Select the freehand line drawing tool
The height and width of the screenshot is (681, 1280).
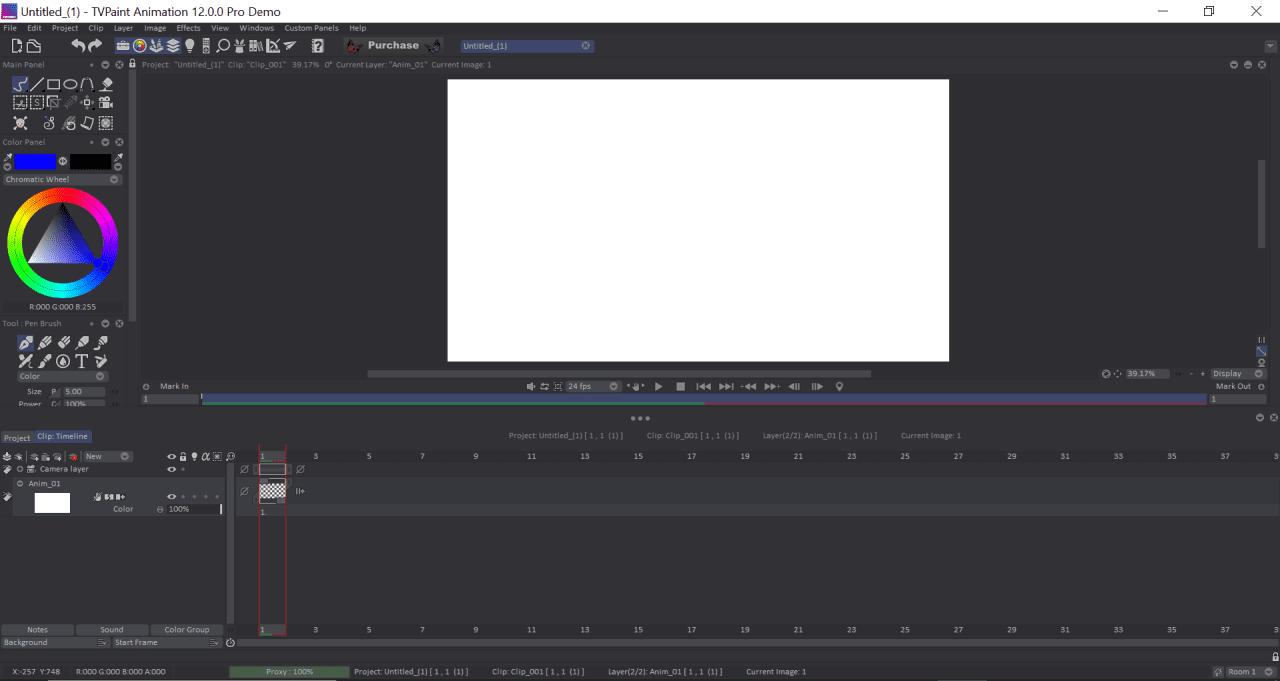[18, 84]
